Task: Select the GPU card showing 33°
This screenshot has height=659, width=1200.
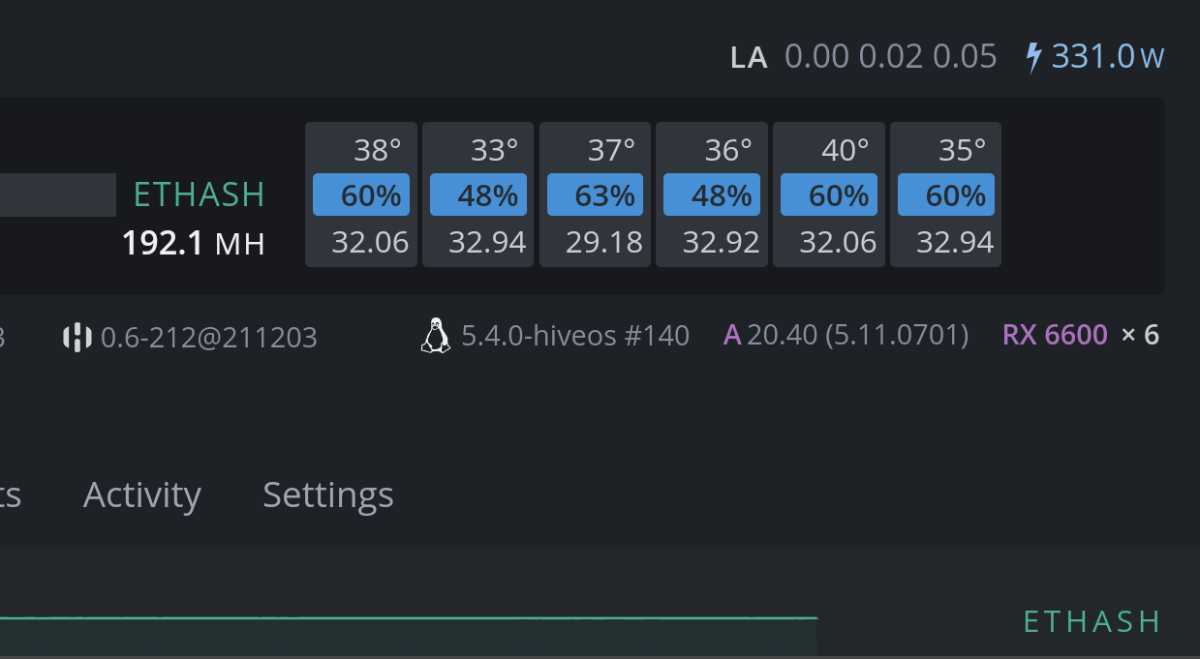Action: 479,195
